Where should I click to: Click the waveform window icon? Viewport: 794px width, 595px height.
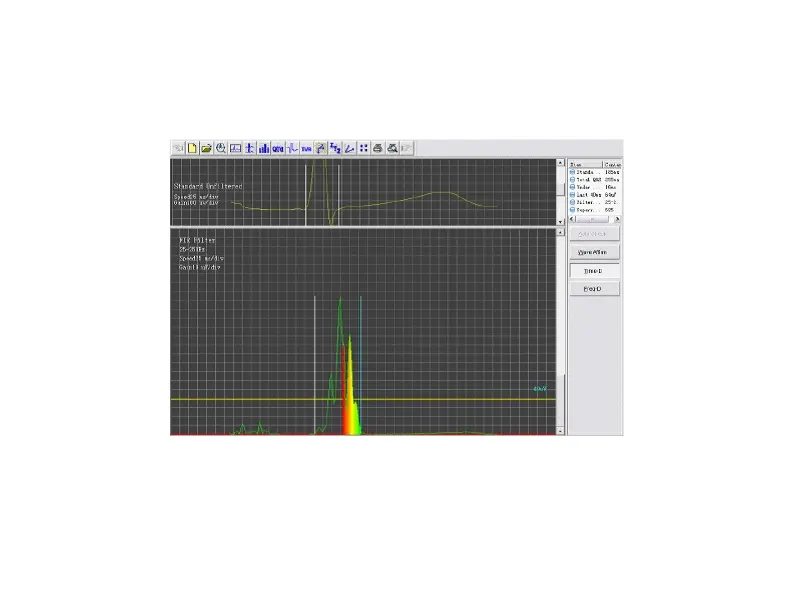235,148
